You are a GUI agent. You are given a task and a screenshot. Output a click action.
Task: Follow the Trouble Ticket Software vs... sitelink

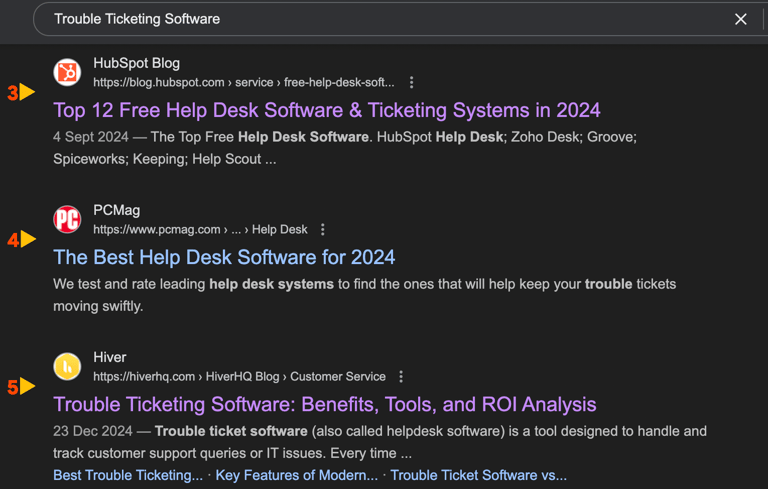[x=479, y=475]
